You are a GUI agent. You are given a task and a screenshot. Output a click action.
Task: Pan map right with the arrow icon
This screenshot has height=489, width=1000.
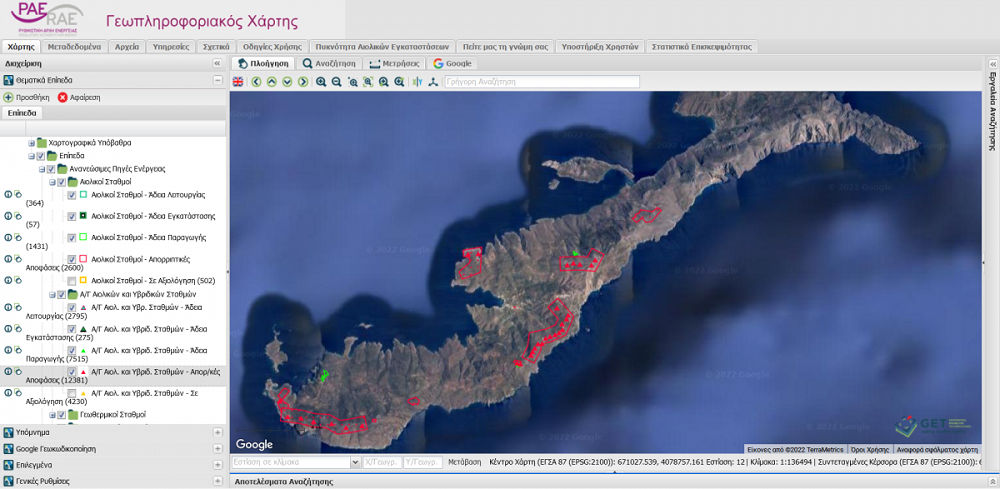(x=302, y=82)
